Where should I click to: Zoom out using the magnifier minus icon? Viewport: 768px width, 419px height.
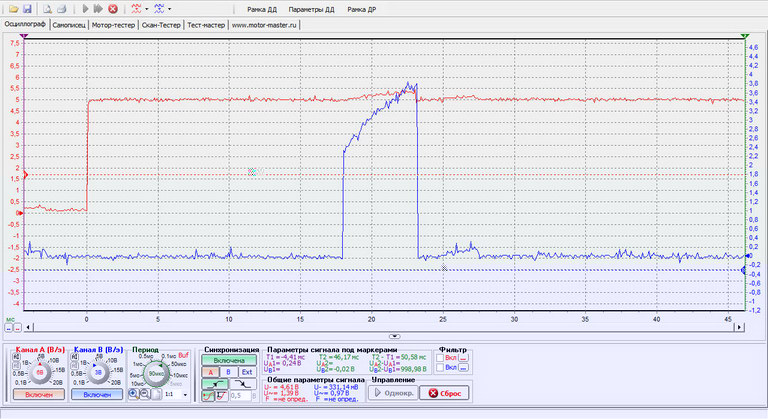pos(143,395)
